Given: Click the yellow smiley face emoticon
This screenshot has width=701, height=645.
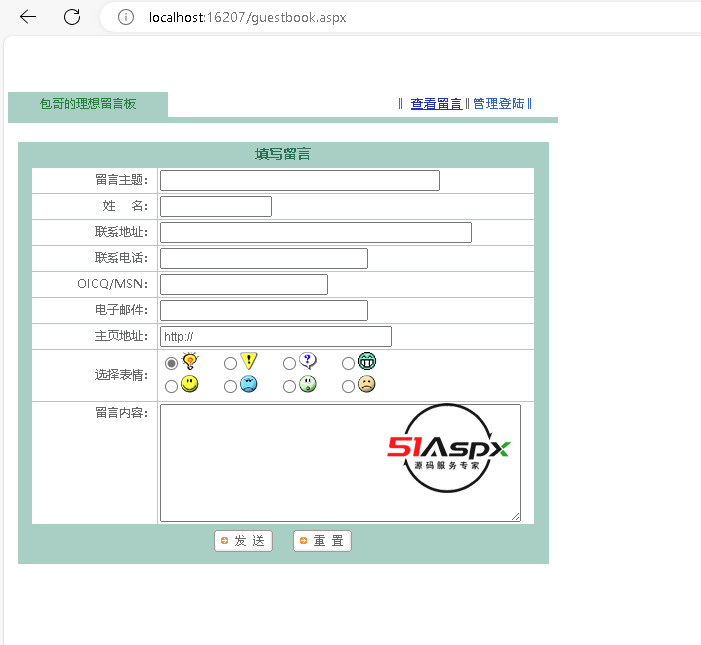Looking at the screenshot, I should point(190,385).
